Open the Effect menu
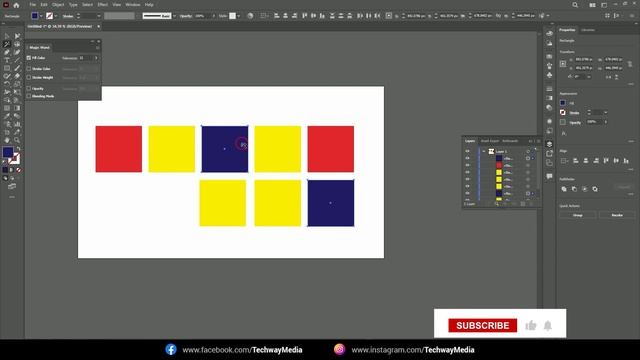640x360 pixels. point(102,5)
